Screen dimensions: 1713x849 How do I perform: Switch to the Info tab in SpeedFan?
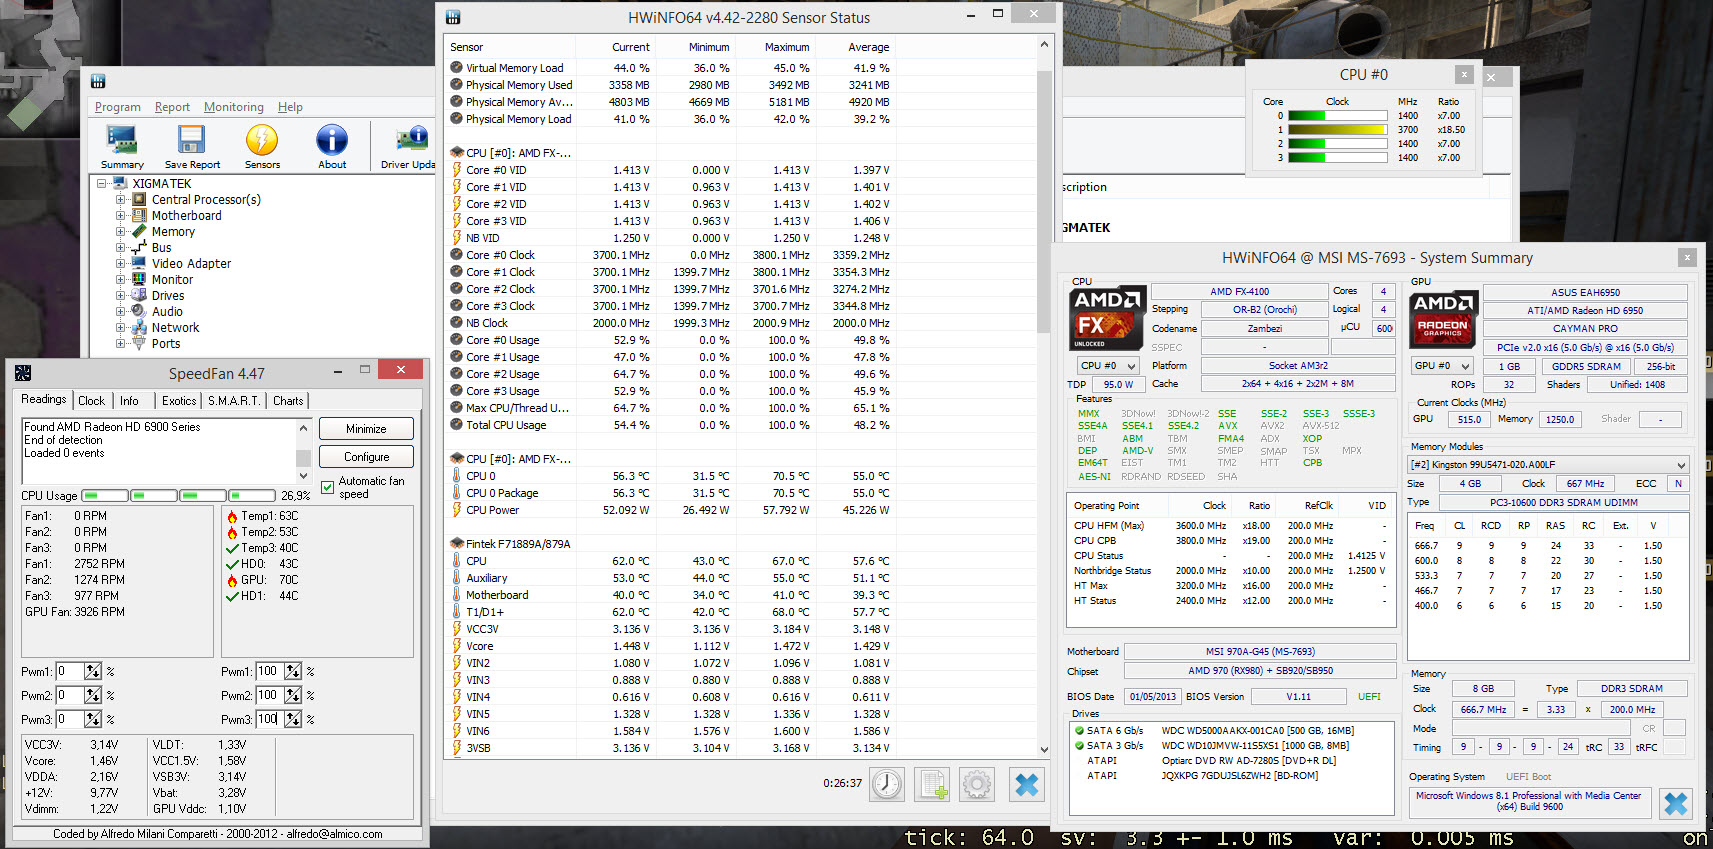point(129,401)
